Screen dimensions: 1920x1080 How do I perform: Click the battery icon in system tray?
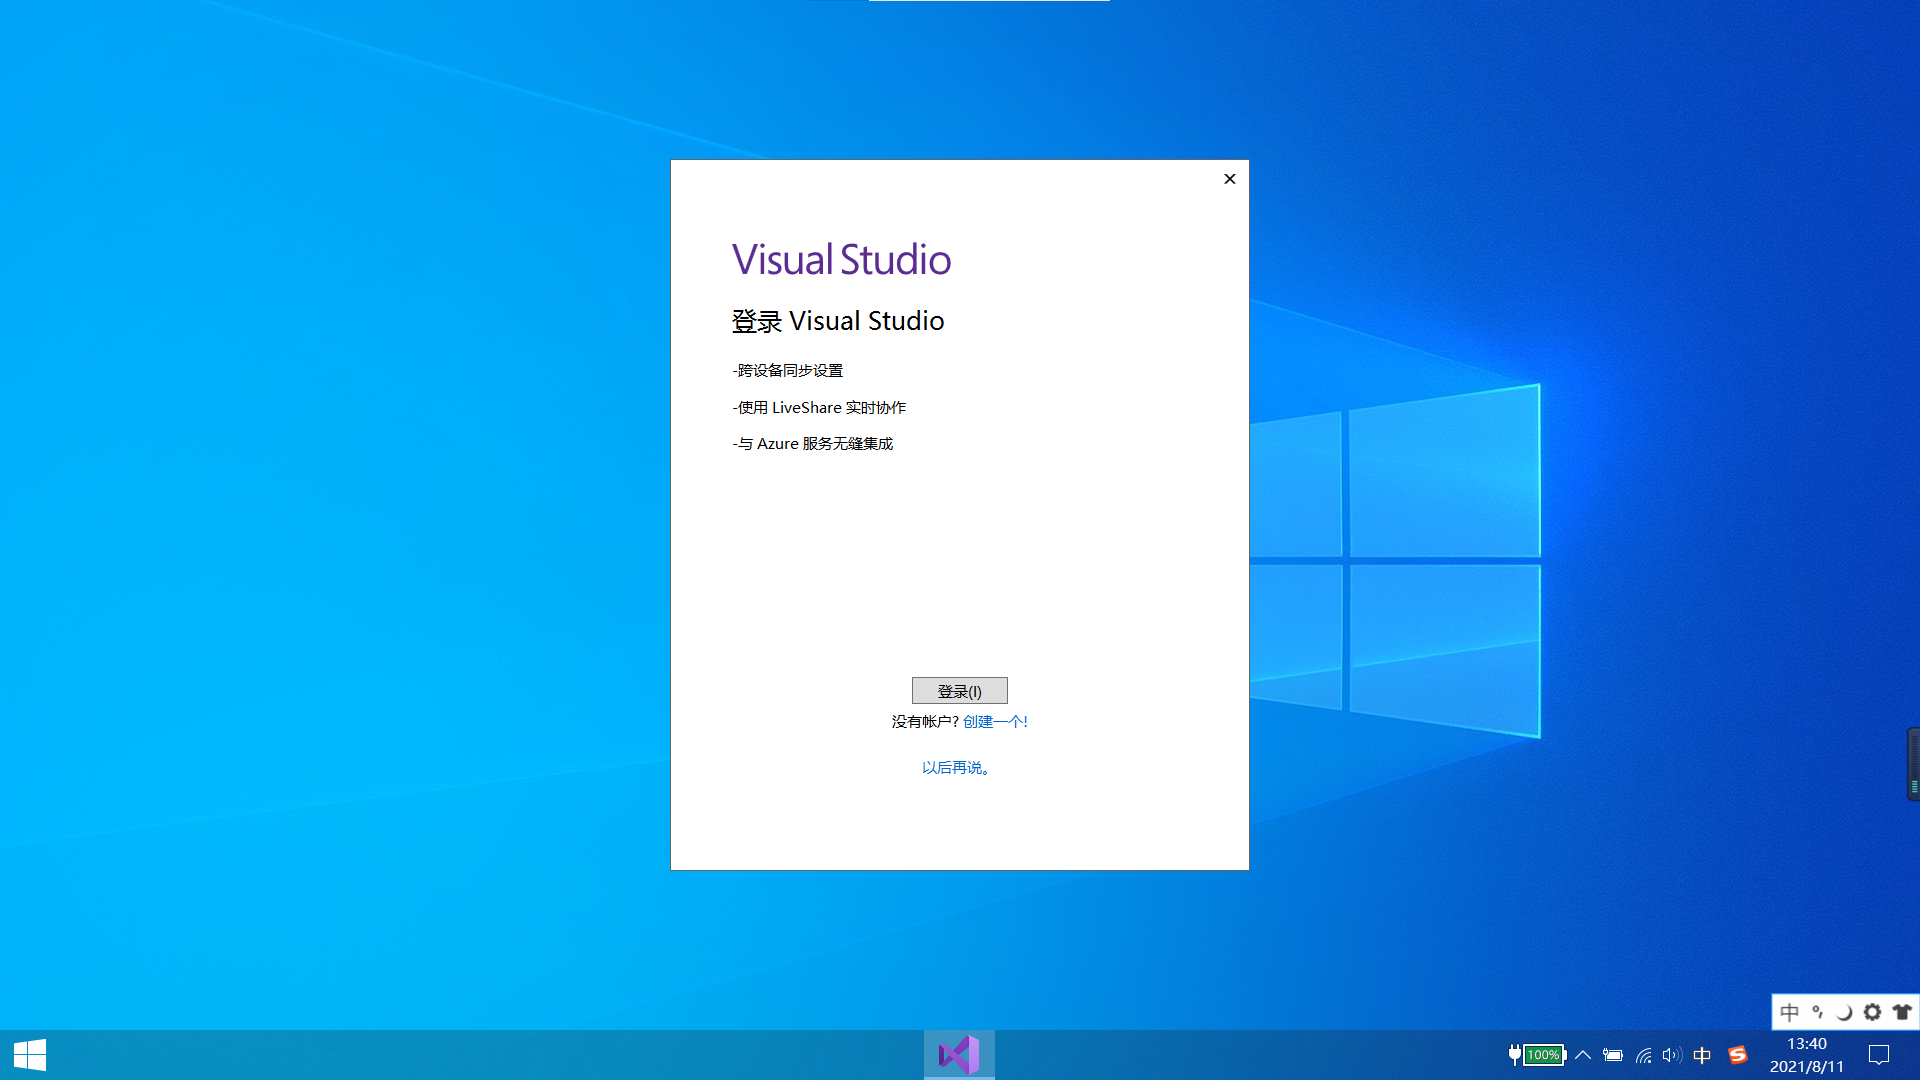1614,1055
